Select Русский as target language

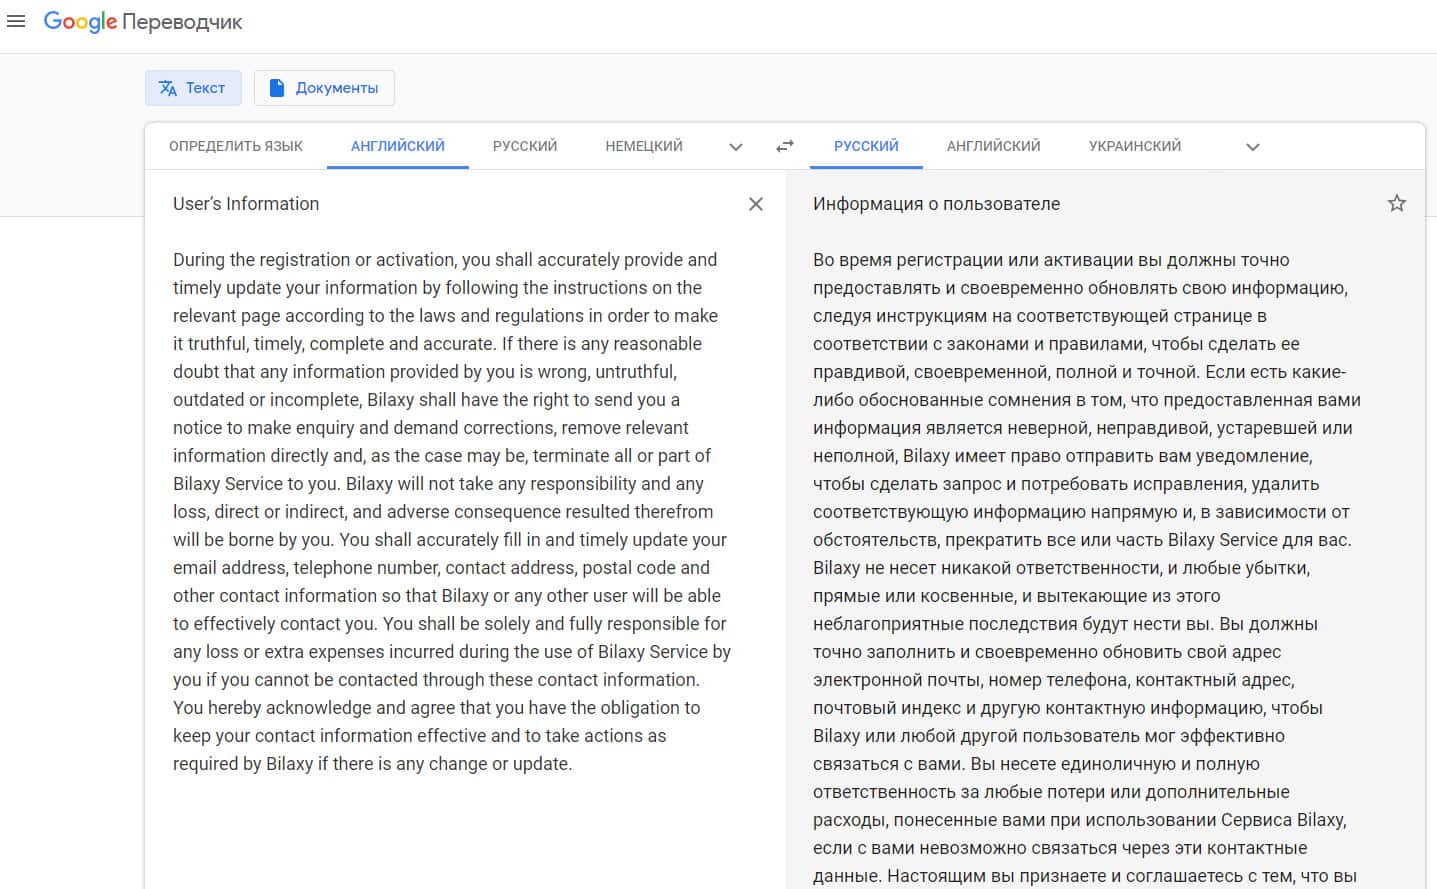(x=866, y=146)
